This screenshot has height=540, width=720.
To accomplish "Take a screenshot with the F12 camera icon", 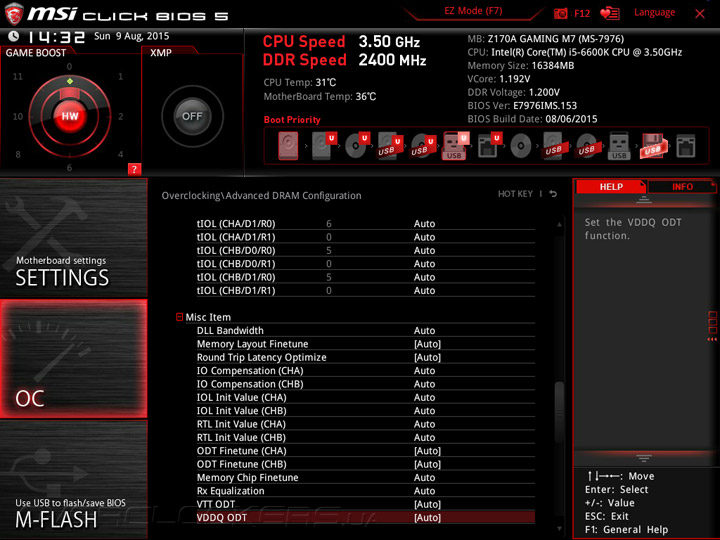I will click(x=561, y=13).
